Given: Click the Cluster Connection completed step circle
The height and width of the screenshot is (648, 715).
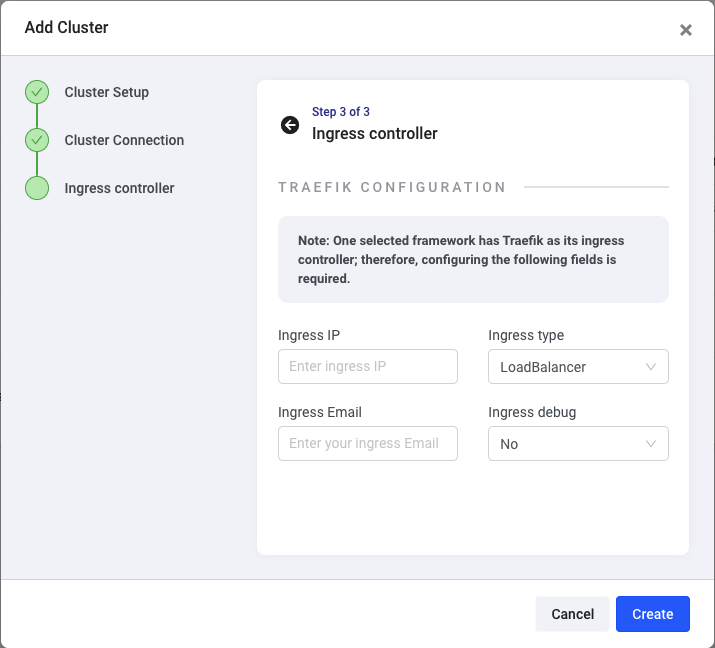Looking at the screenshot, I should pos(37,140).
